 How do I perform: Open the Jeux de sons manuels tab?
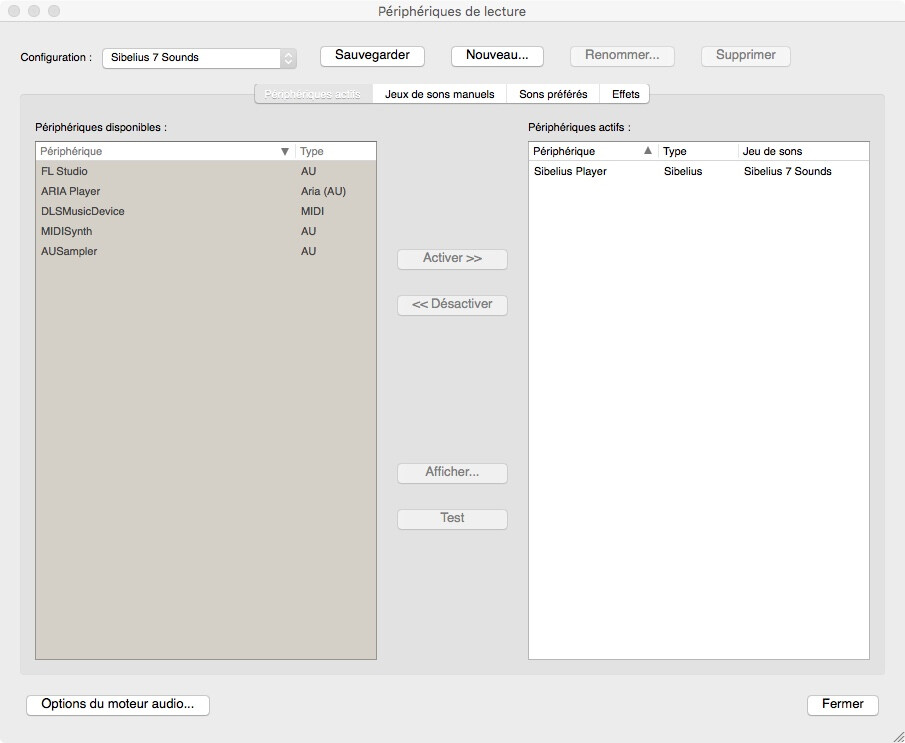(440, 94)
